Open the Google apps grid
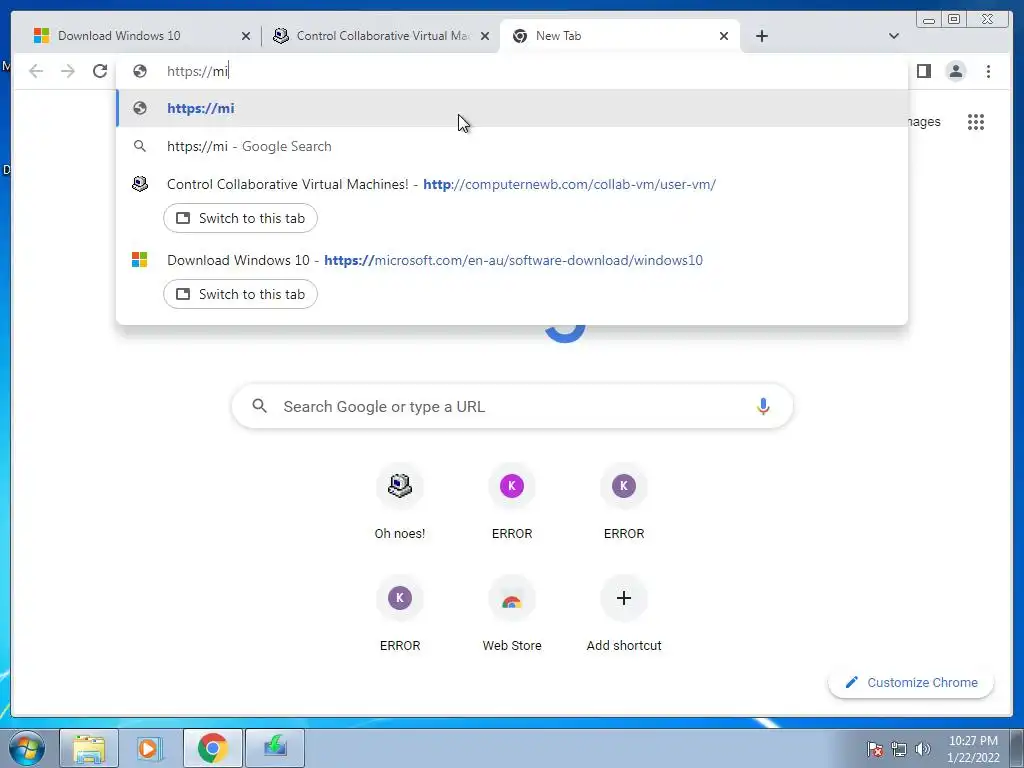1024x768 pixels. coord(976,122)
